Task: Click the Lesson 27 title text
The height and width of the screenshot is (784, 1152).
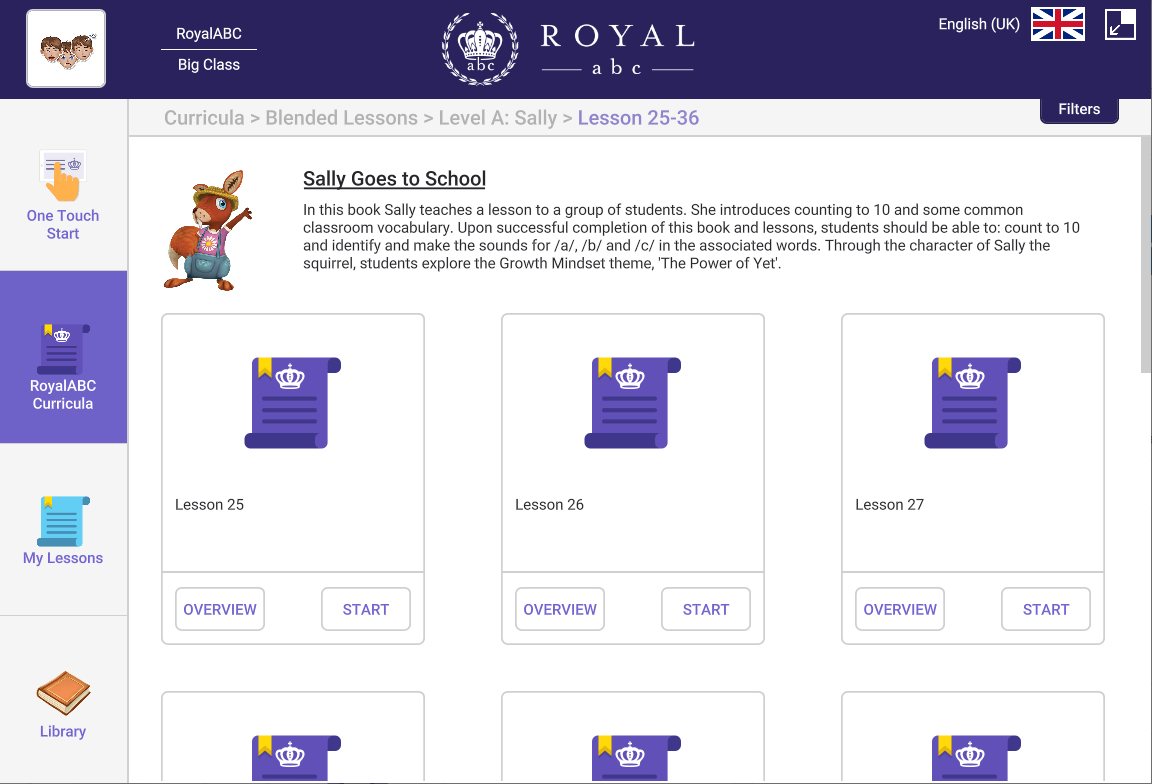Action: coord(890,505)
